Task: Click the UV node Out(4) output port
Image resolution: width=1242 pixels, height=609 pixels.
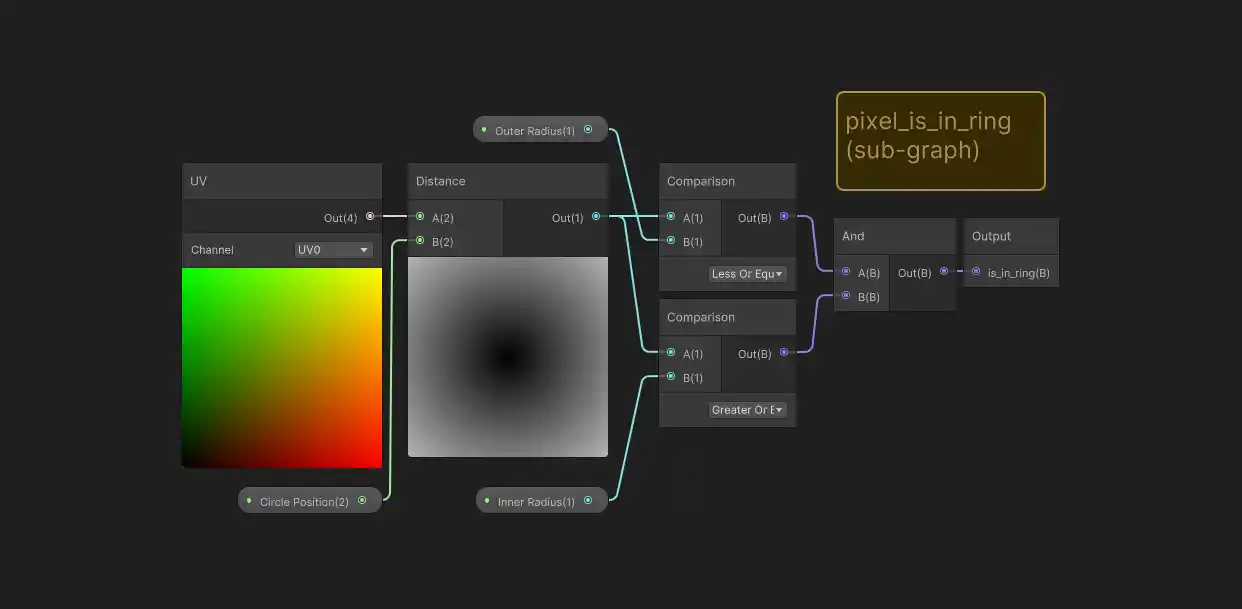Action: point(370,217)
